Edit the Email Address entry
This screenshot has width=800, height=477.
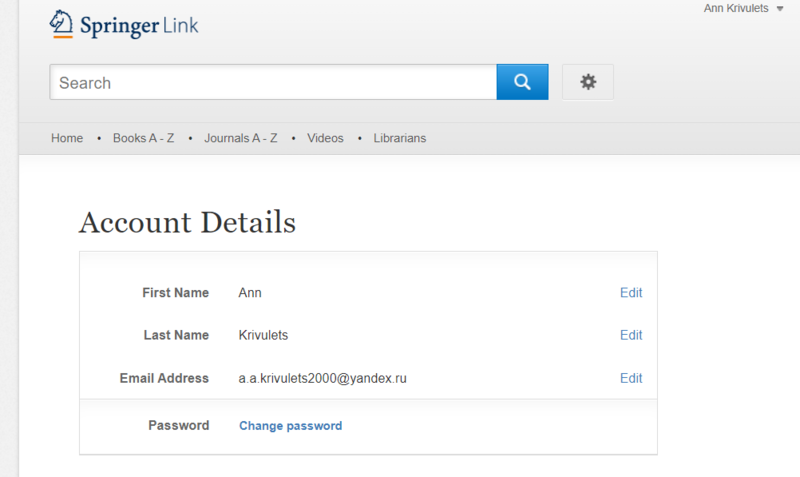pos(631,378)
